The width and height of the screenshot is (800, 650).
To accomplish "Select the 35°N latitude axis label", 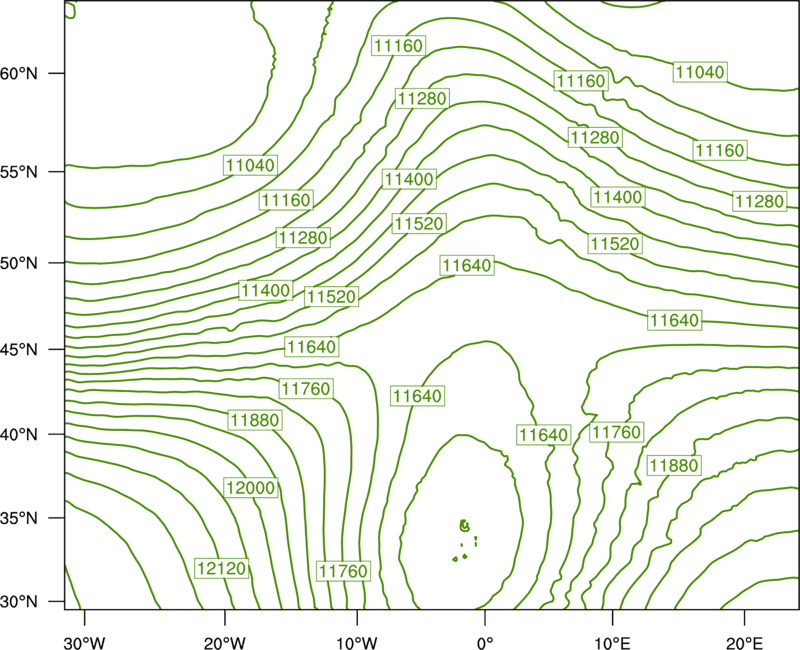I will (19, 518).
